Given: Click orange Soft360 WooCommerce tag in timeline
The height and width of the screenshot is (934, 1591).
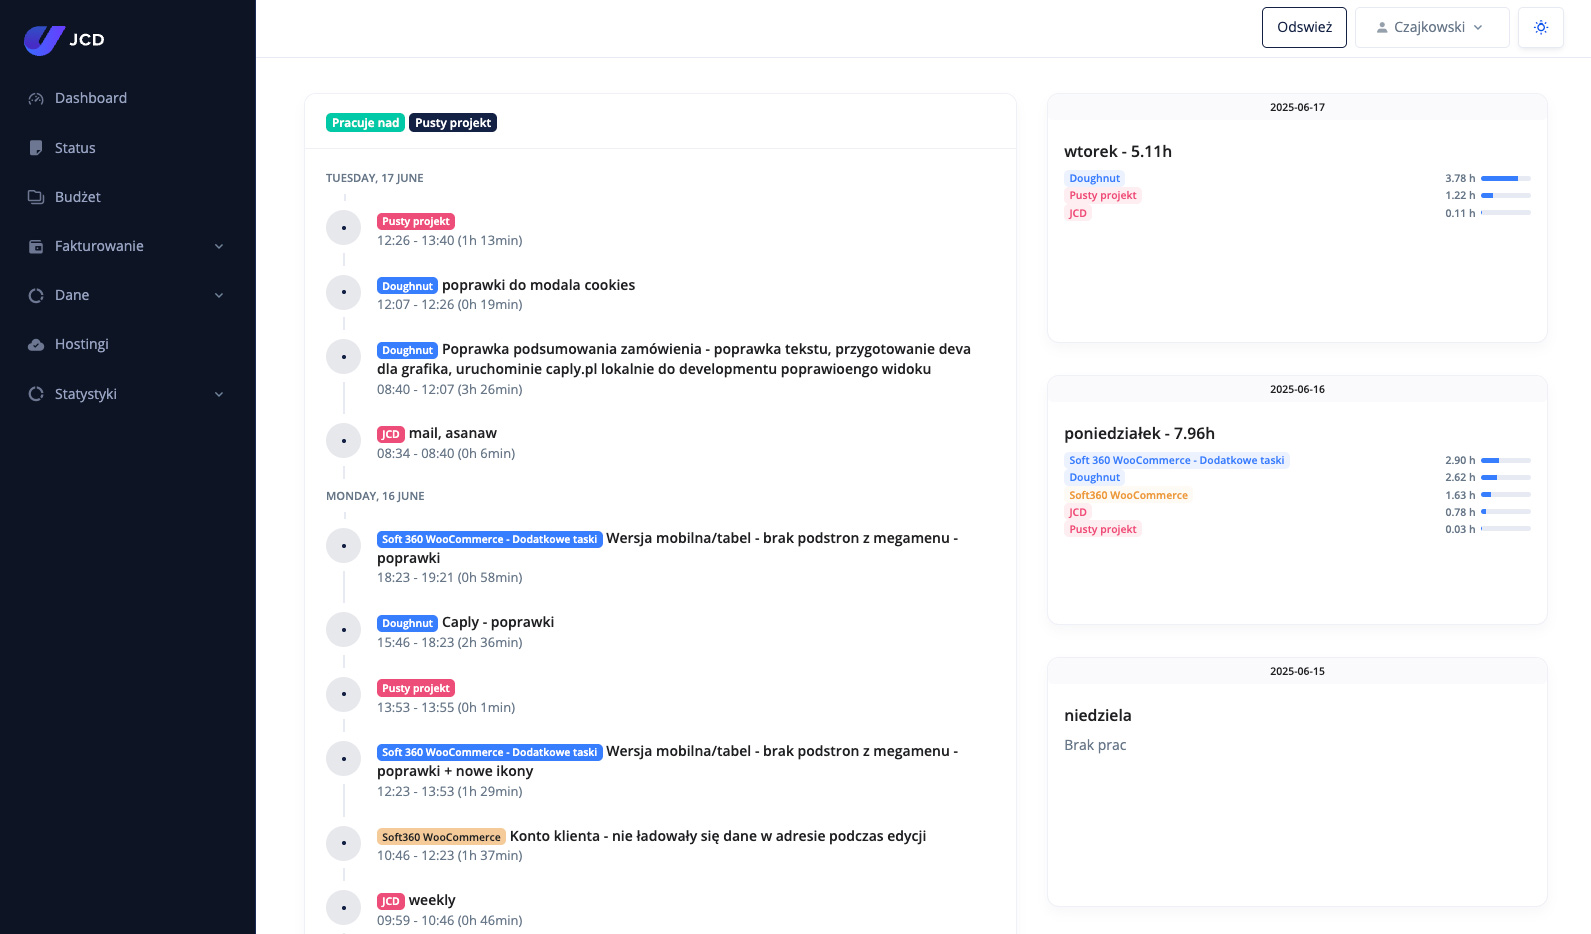Looking at the screenshot, I should tap(441, 837).
